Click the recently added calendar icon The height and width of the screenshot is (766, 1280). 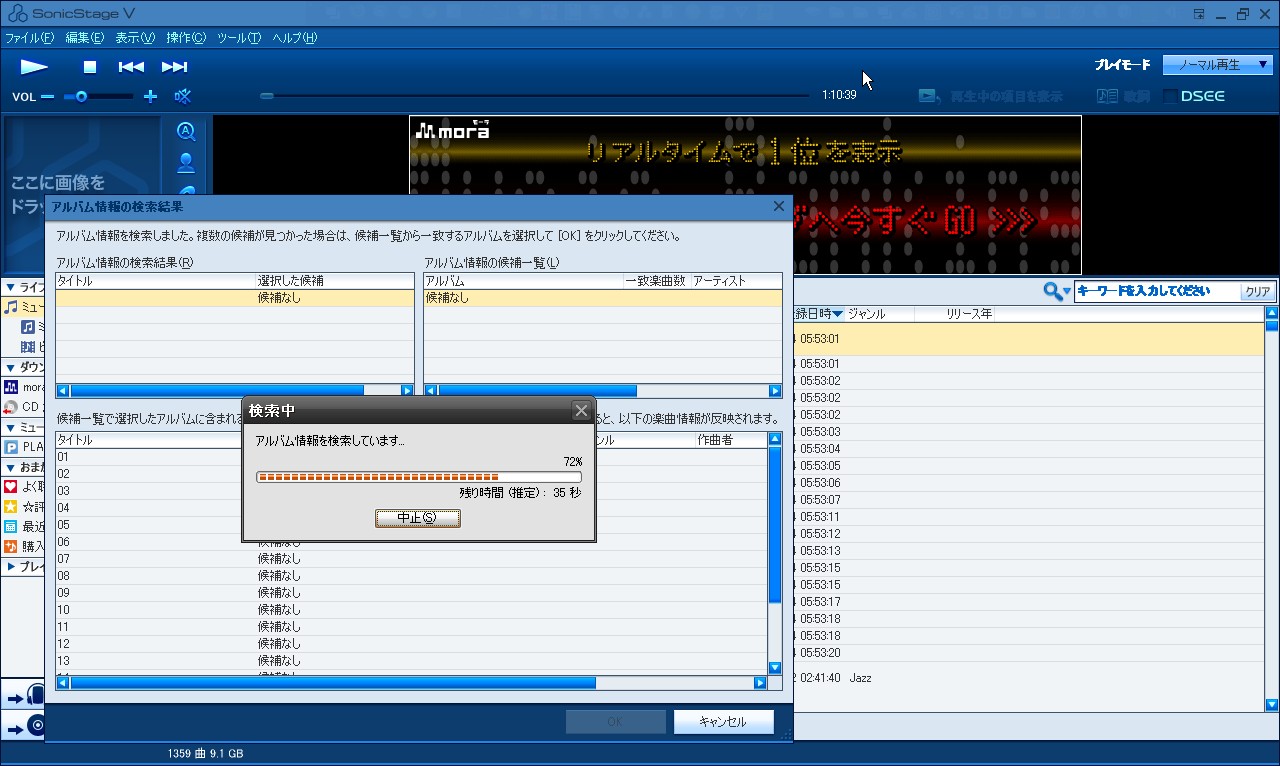[11, 527]
